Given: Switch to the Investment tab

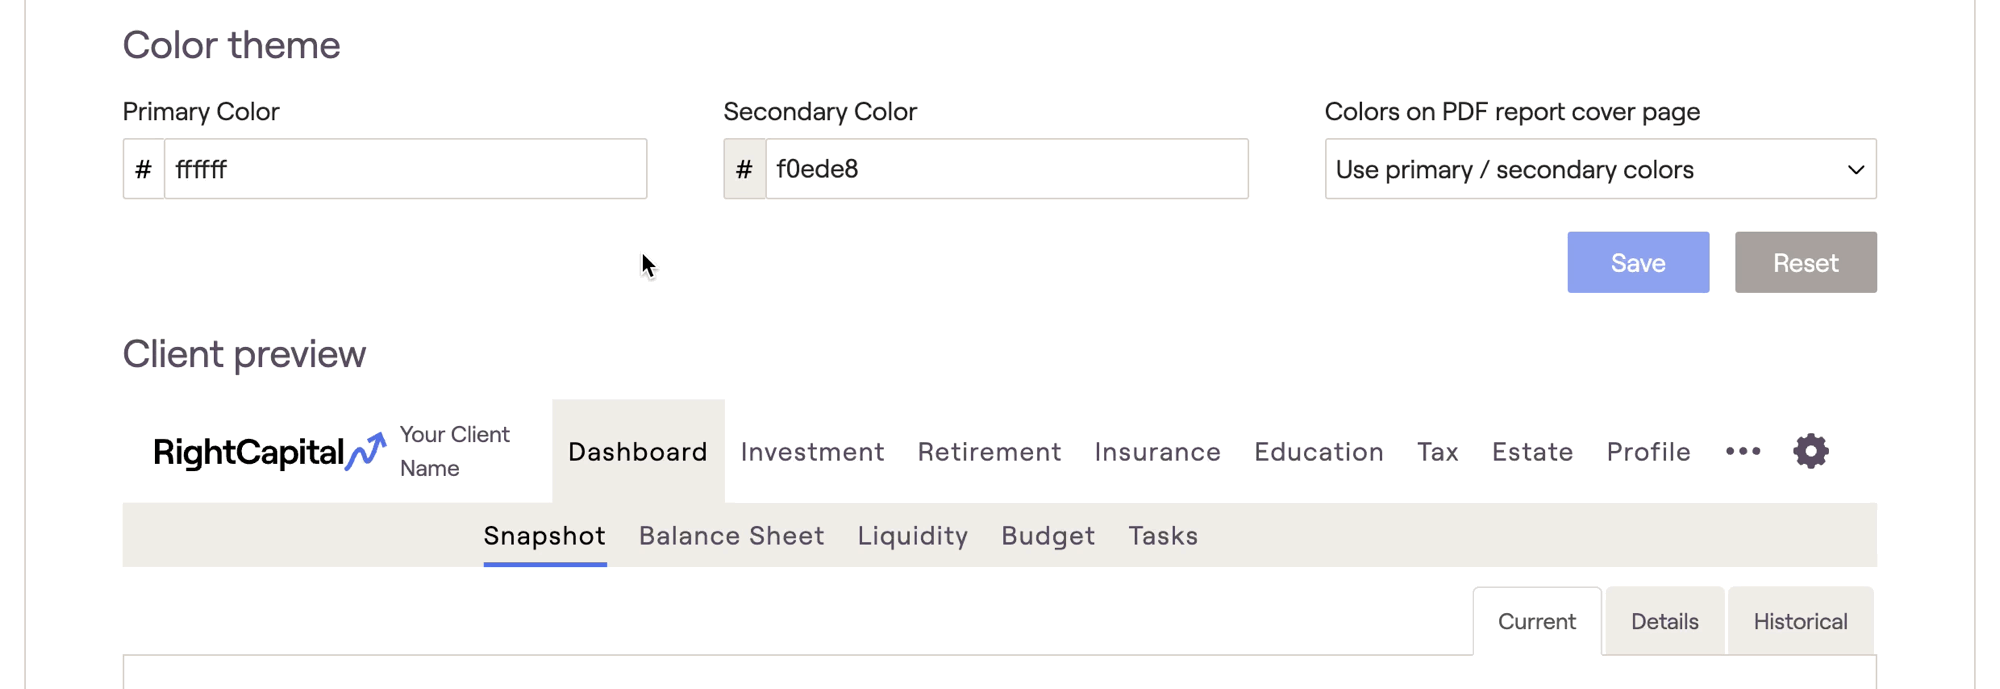Looking at the screenshot, I should (x=812, y=452).
